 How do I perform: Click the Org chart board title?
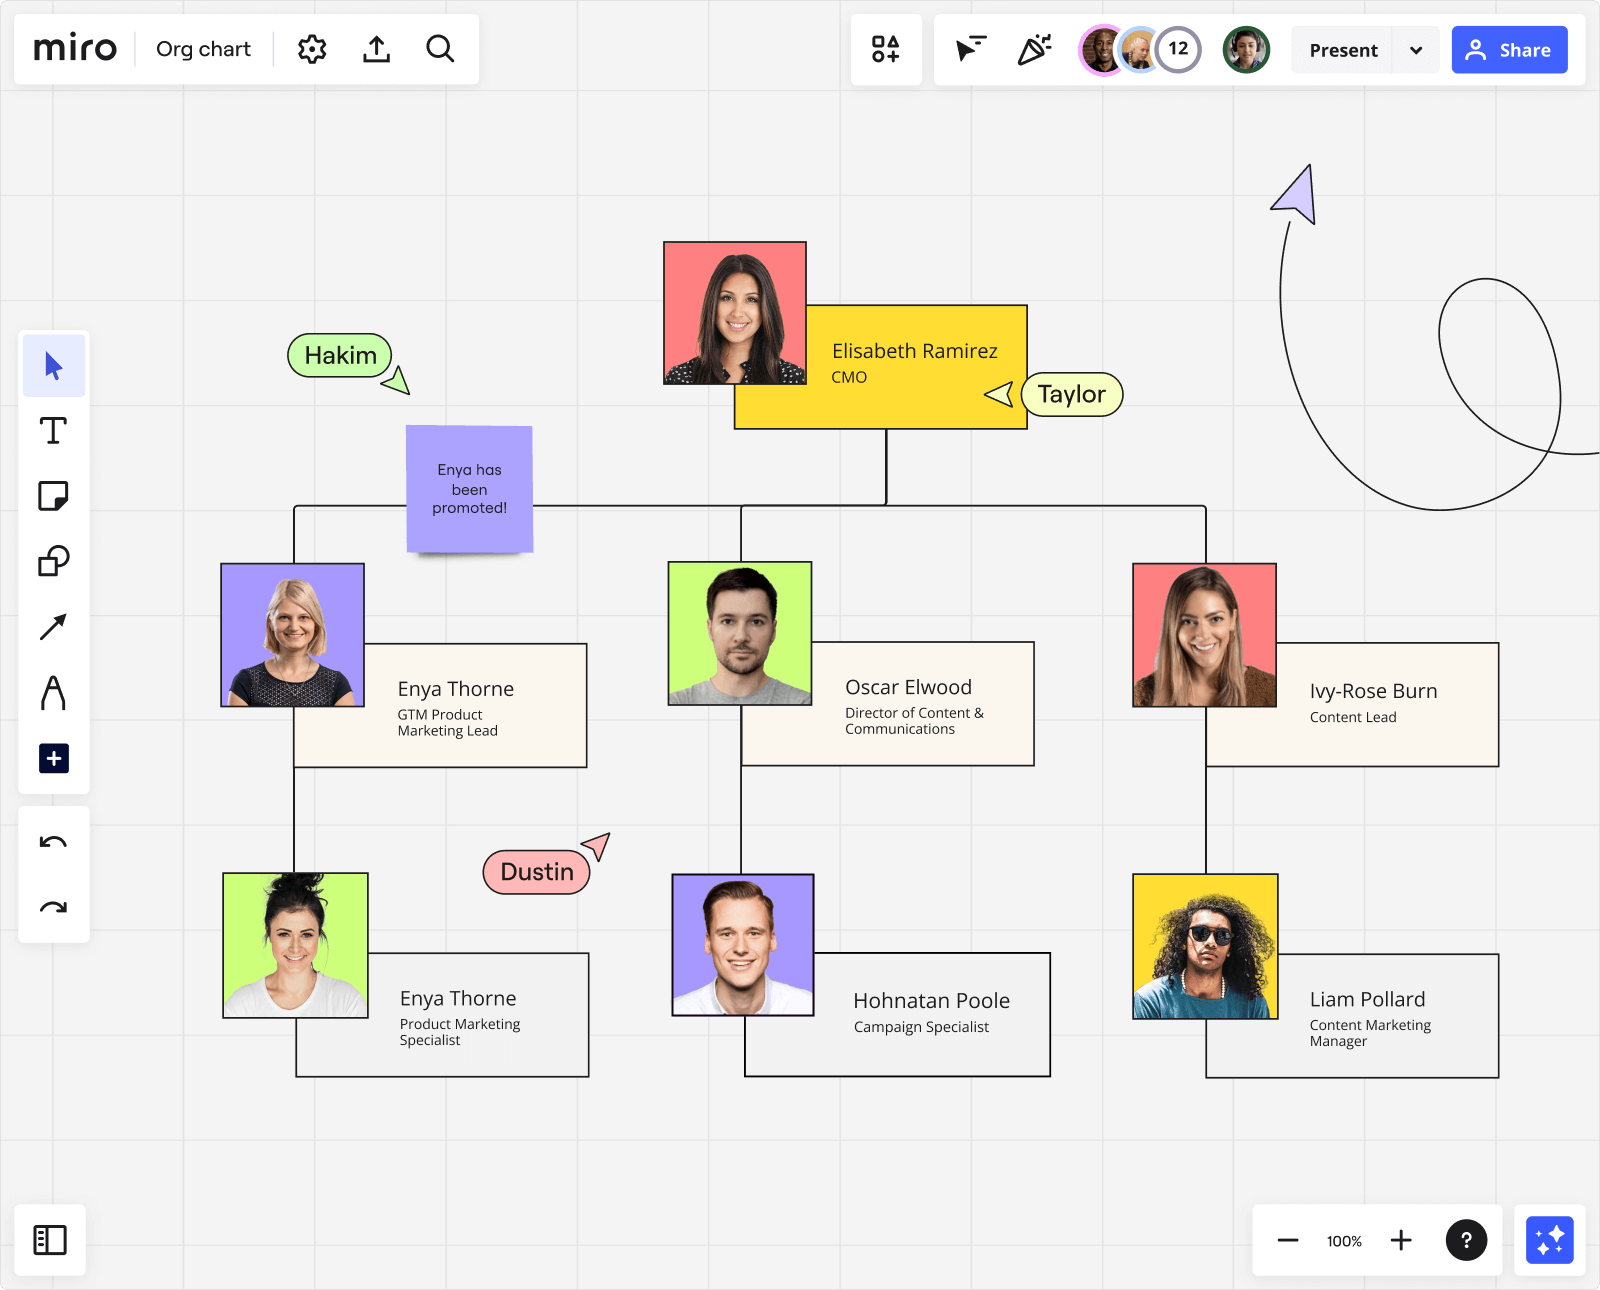[x=203, y=49]
